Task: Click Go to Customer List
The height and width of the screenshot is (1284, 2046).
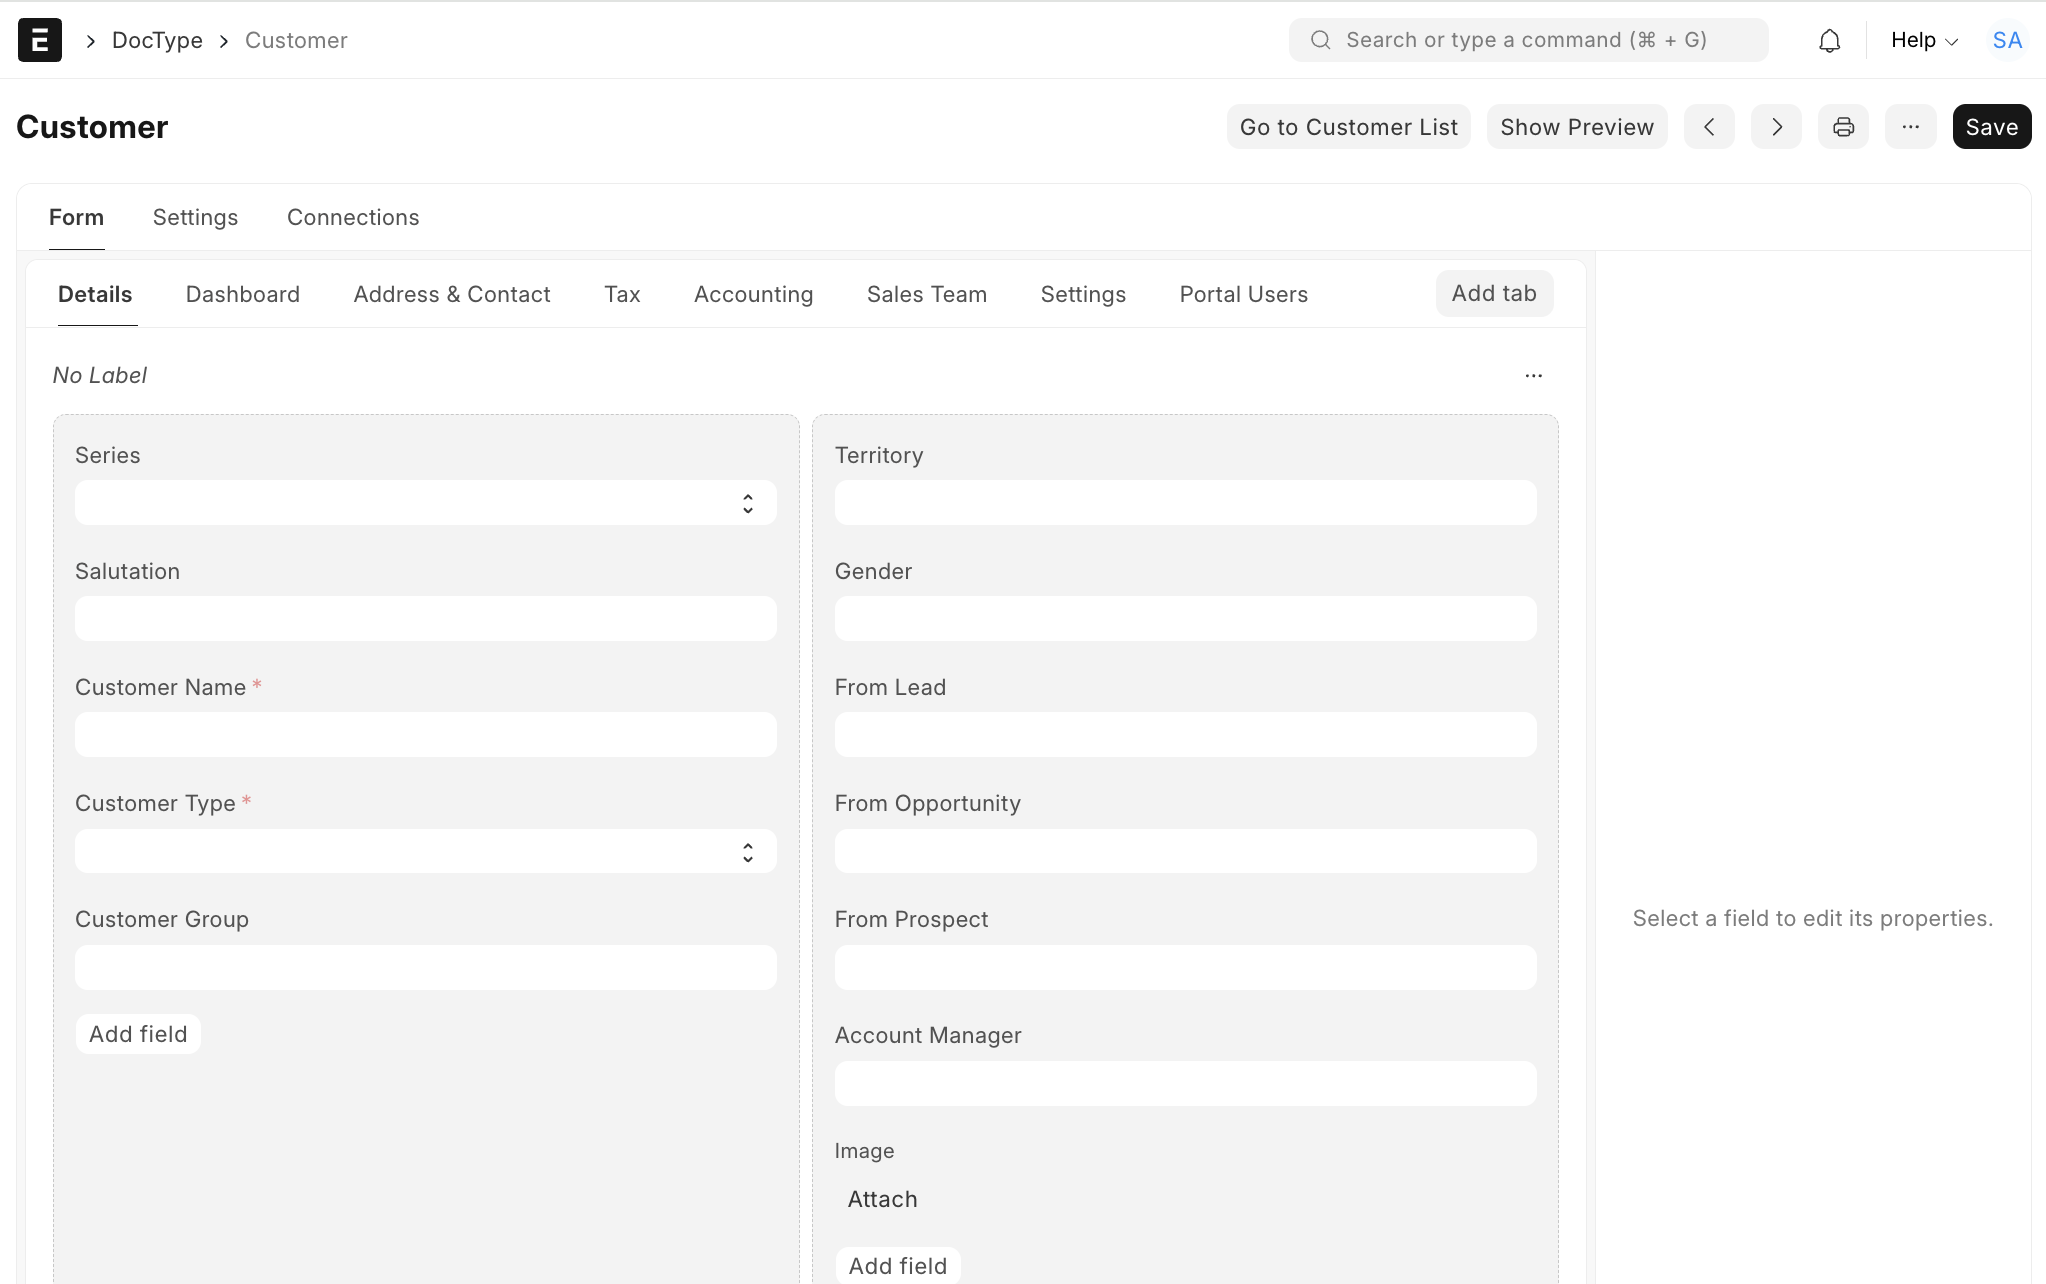Action: pyautogui.click(x=1348, y=127)
